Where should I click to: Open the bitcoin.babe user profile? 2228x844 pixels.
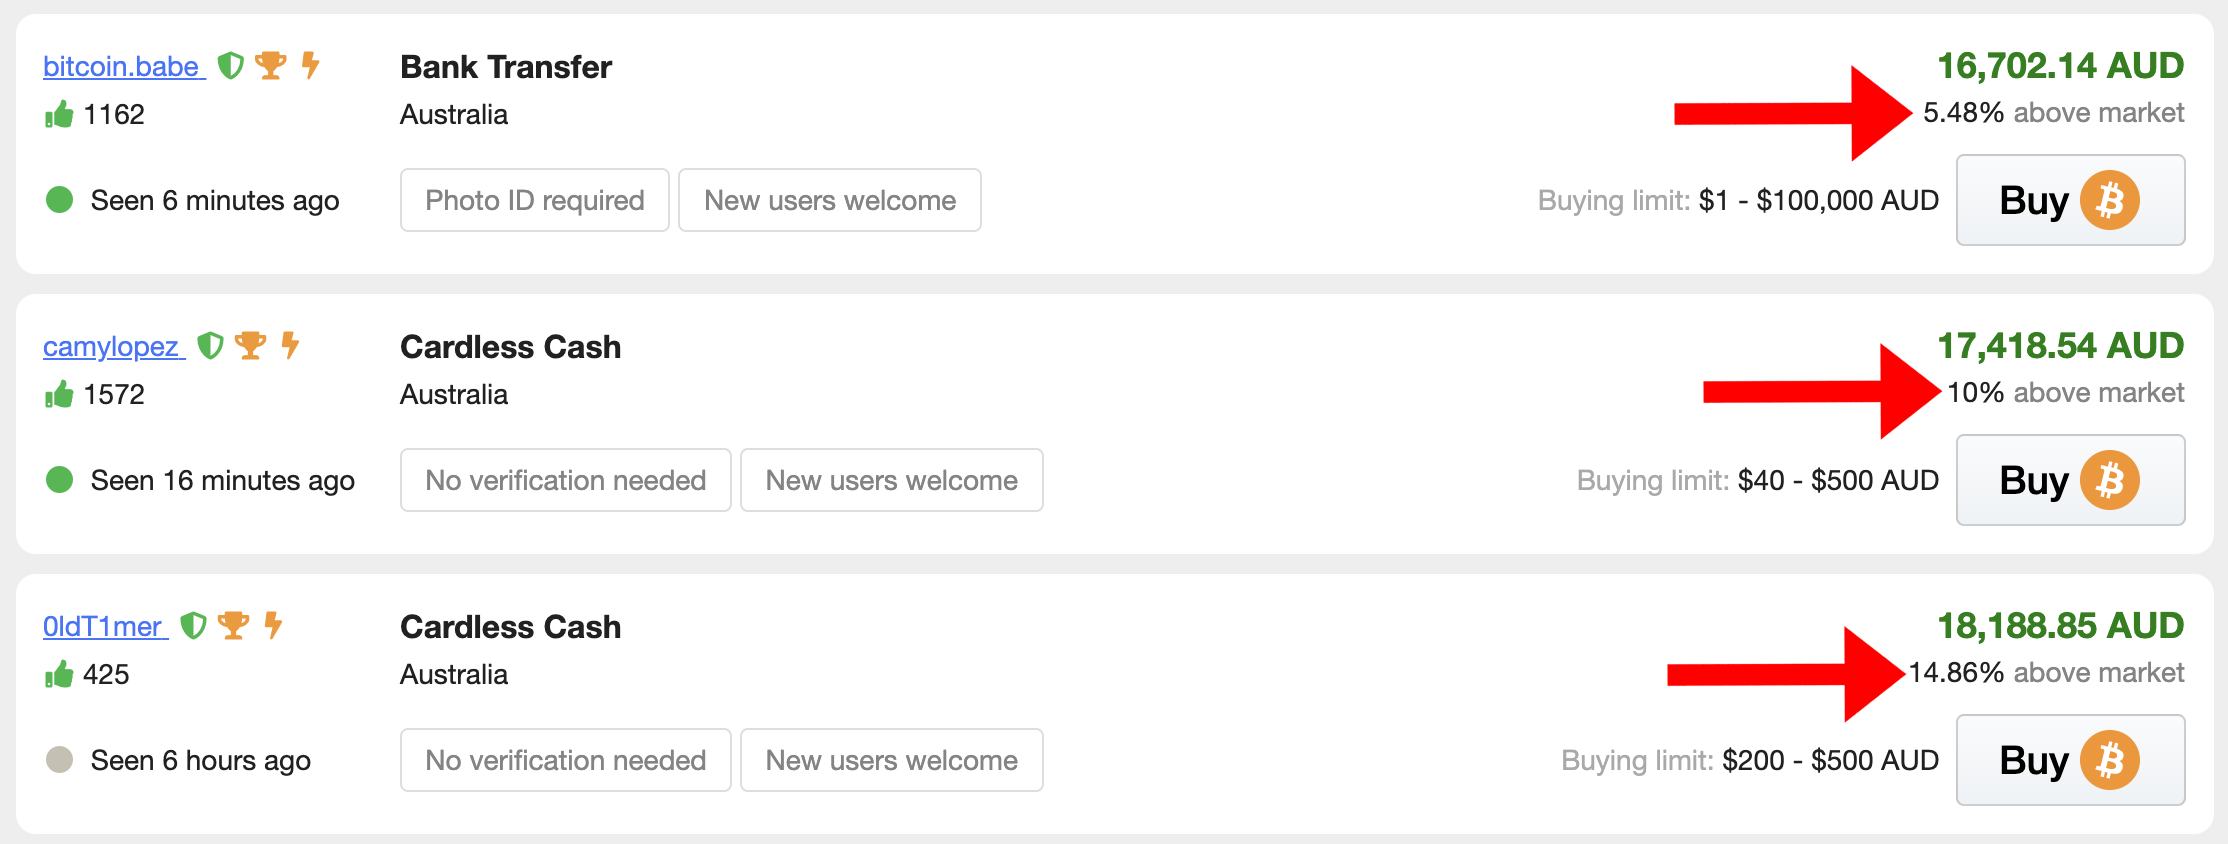(x=122, y=67)
